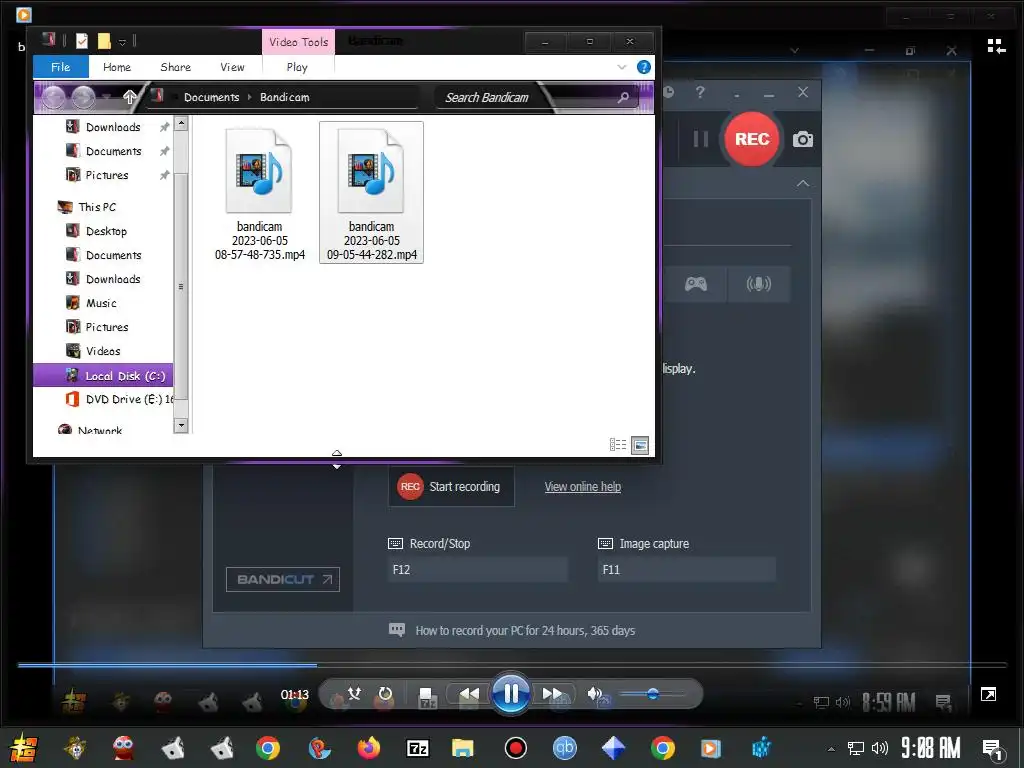Viewport: 1024px width, 768px height.
Task: Toggle repeat mode in Media Player
Action: (385, 693)
